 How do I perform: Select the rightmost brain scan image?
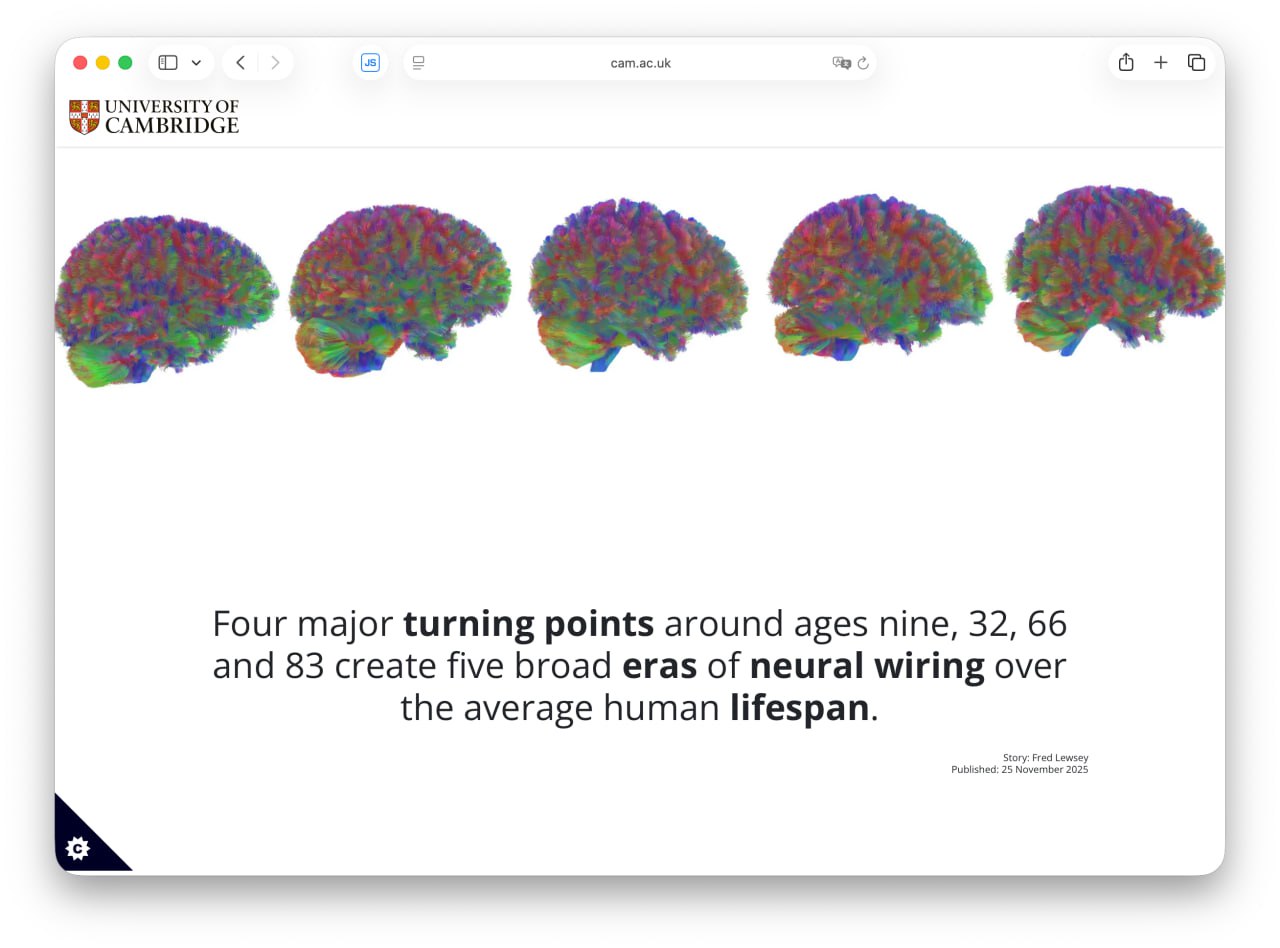[1115, 268]
